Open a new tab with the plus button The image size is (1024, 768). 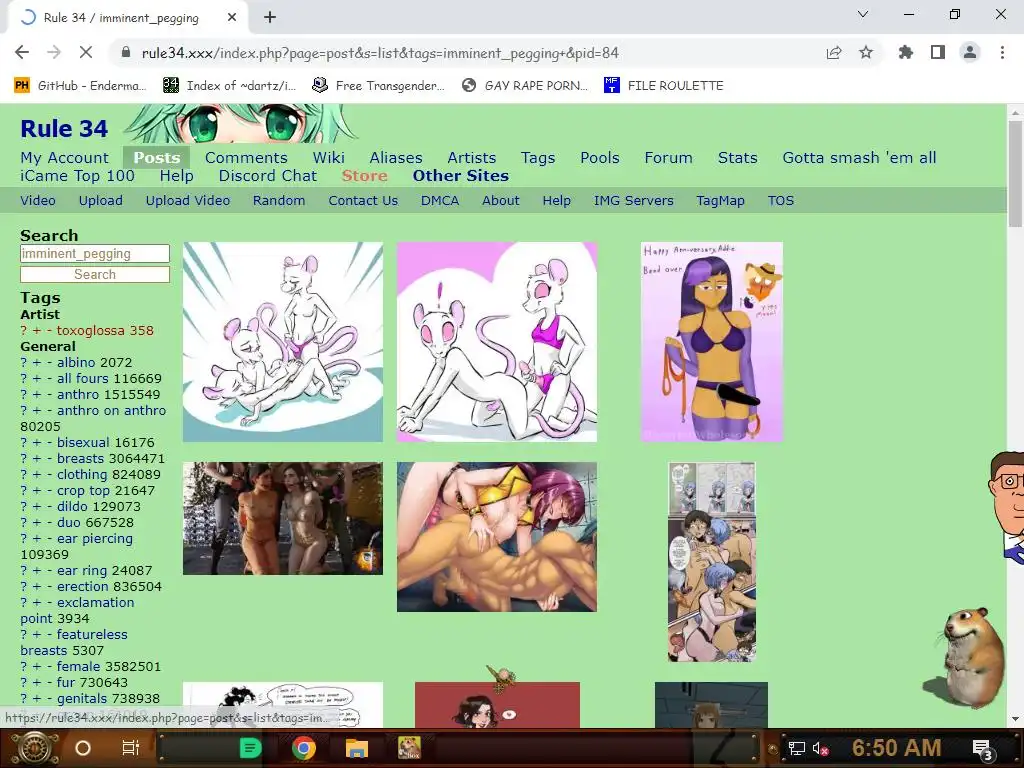coord(270,18)
